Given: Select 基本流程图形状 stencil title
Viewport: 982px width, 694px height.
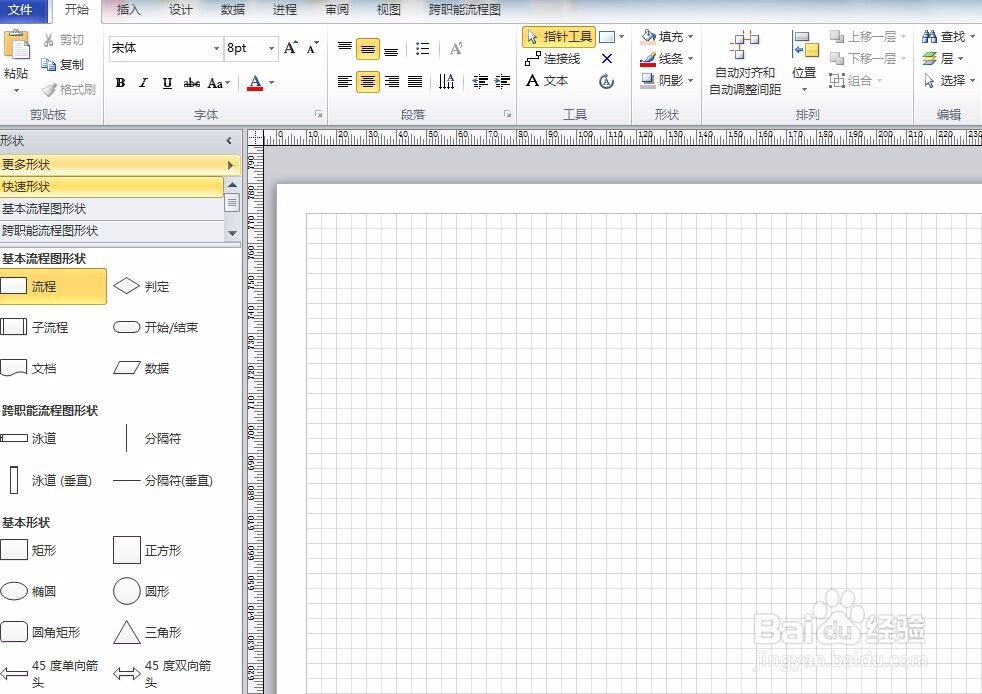Looking at the screenshot, I should (x=111, y=209).
